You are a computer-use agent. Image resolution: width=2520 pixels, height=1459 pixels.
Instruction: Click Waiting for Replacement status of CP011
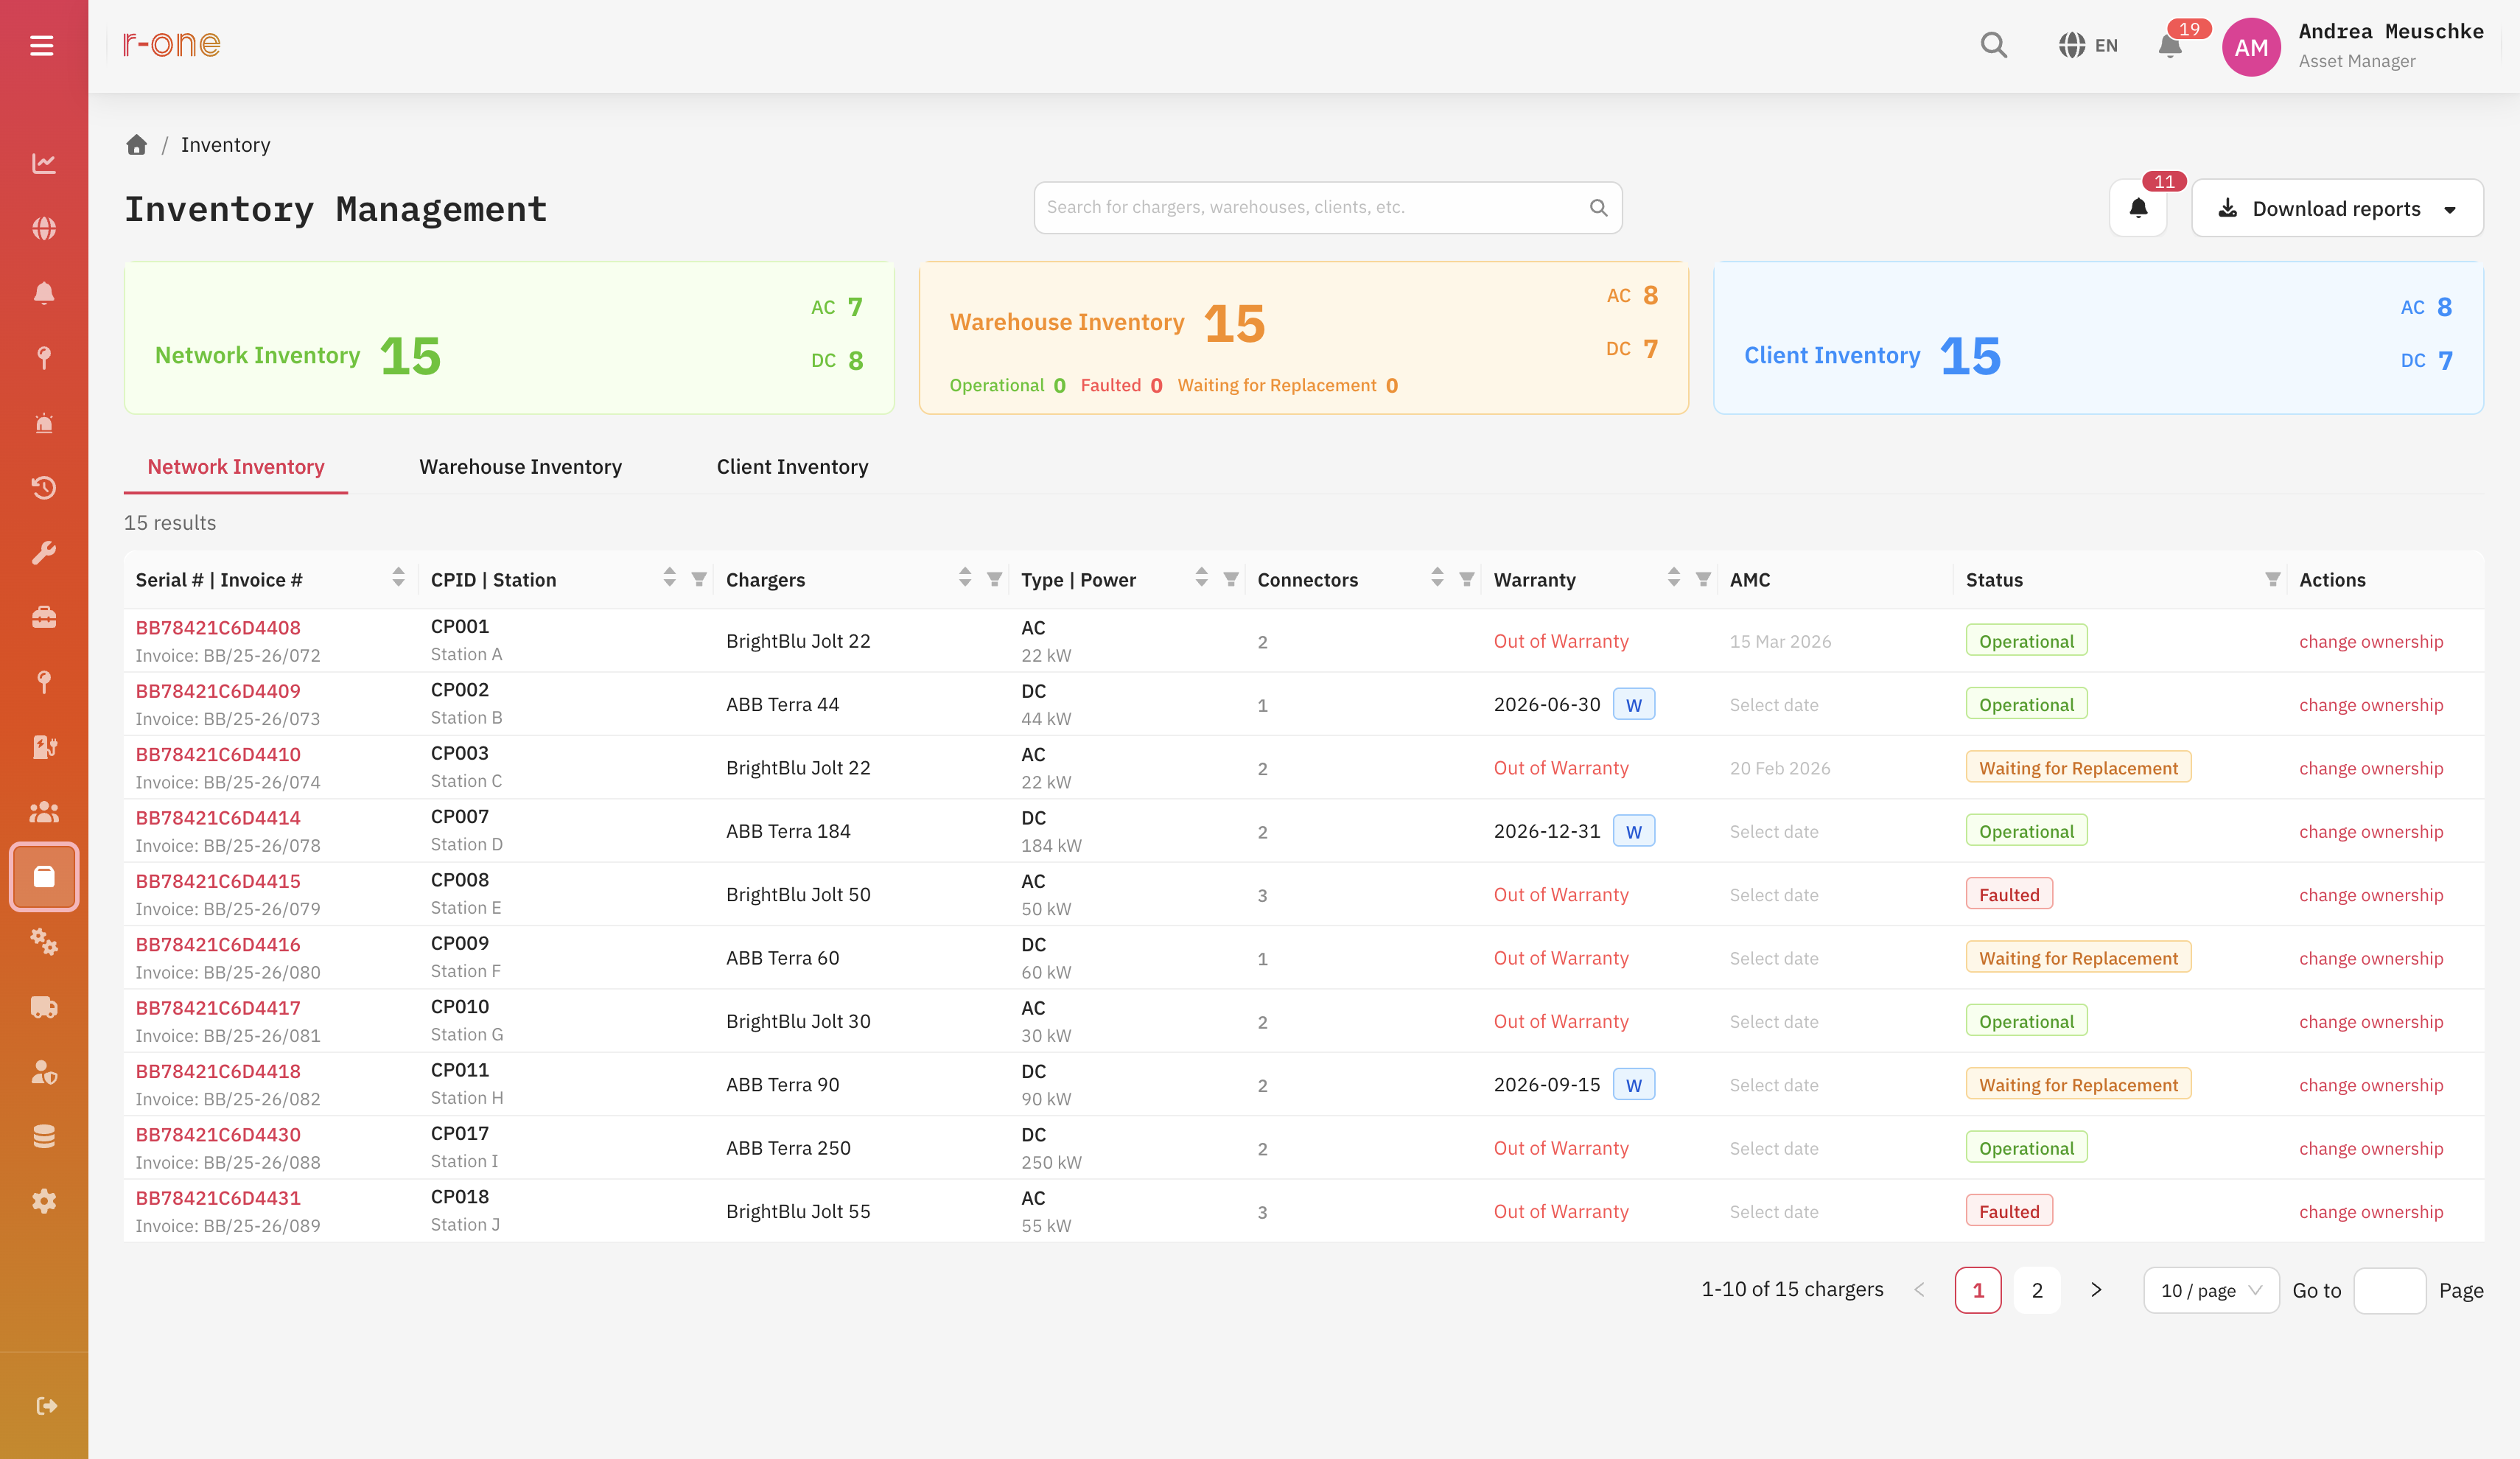click(x=2078, y=1084)
